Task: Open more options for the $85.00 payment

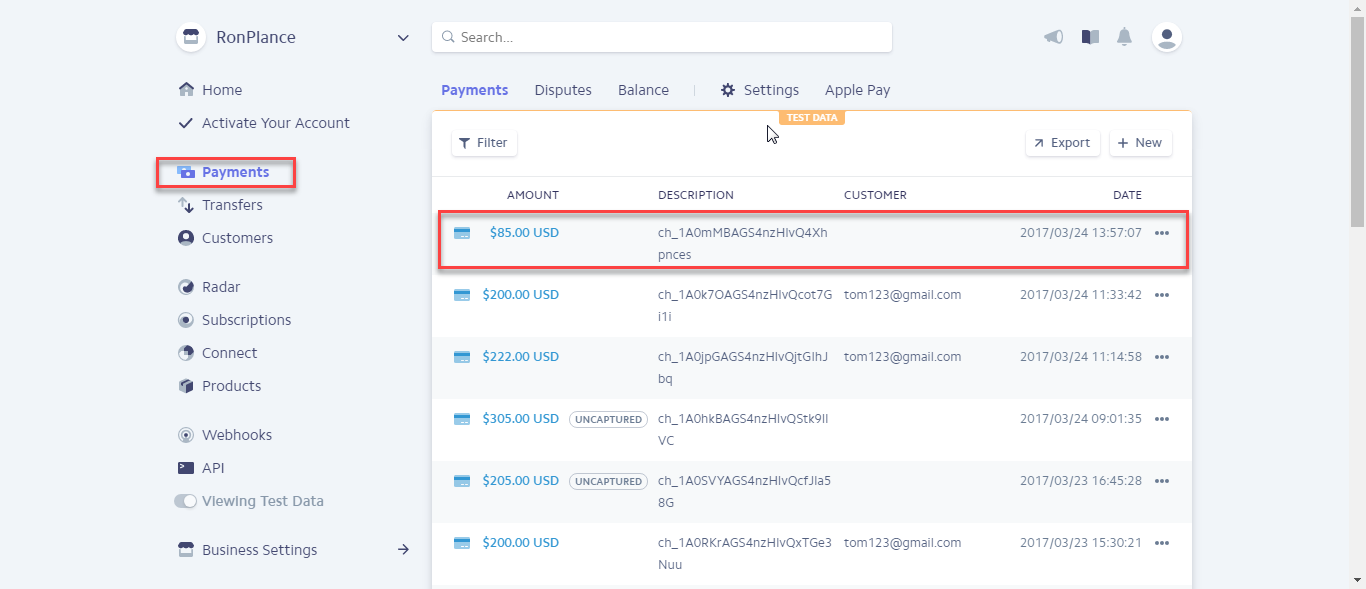Action: 1161,233
